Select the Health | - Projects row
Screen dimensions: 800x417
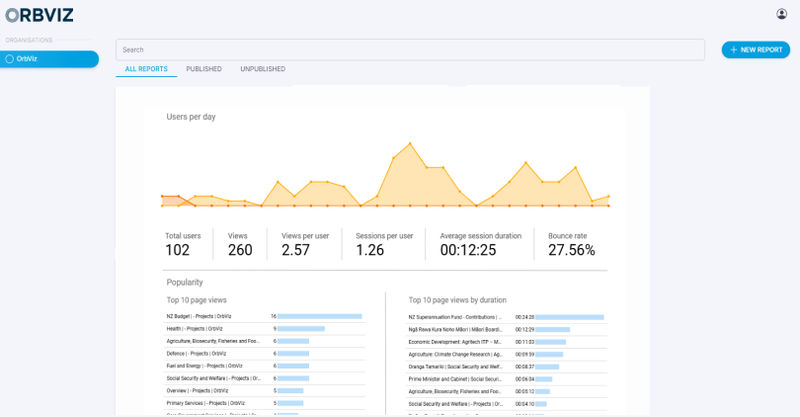coord(264,329)
